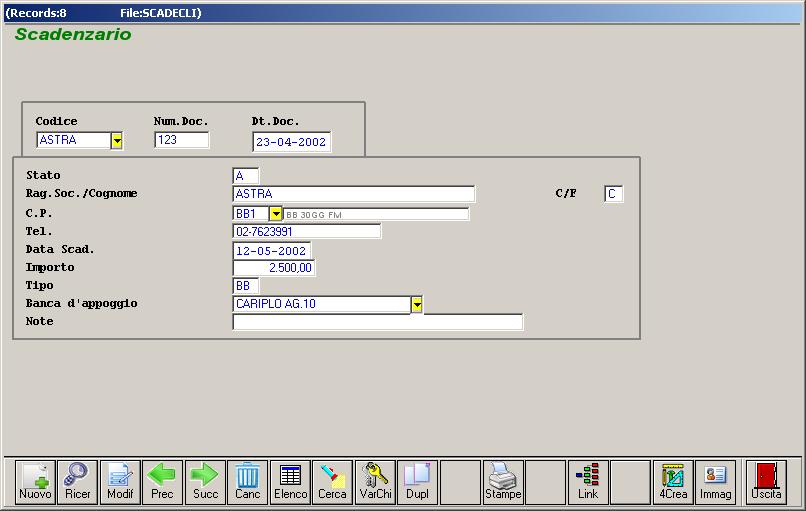Click the Tipo field containing BB
Screen dimensions: 806x511
[x=246, y=286]
